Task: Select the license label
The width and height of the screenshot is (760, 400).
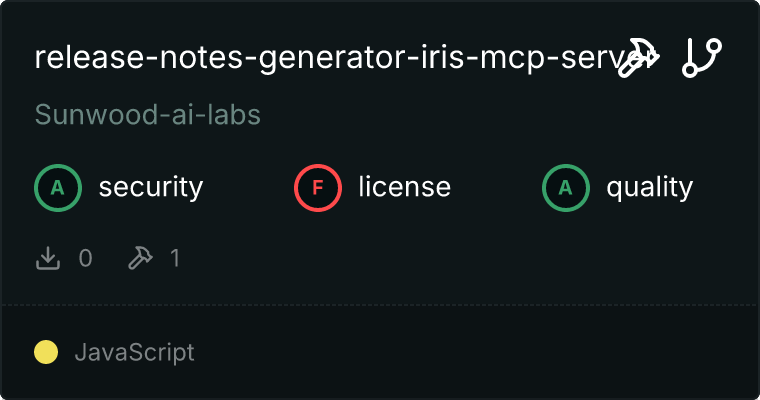Action: tap(404, 187)
